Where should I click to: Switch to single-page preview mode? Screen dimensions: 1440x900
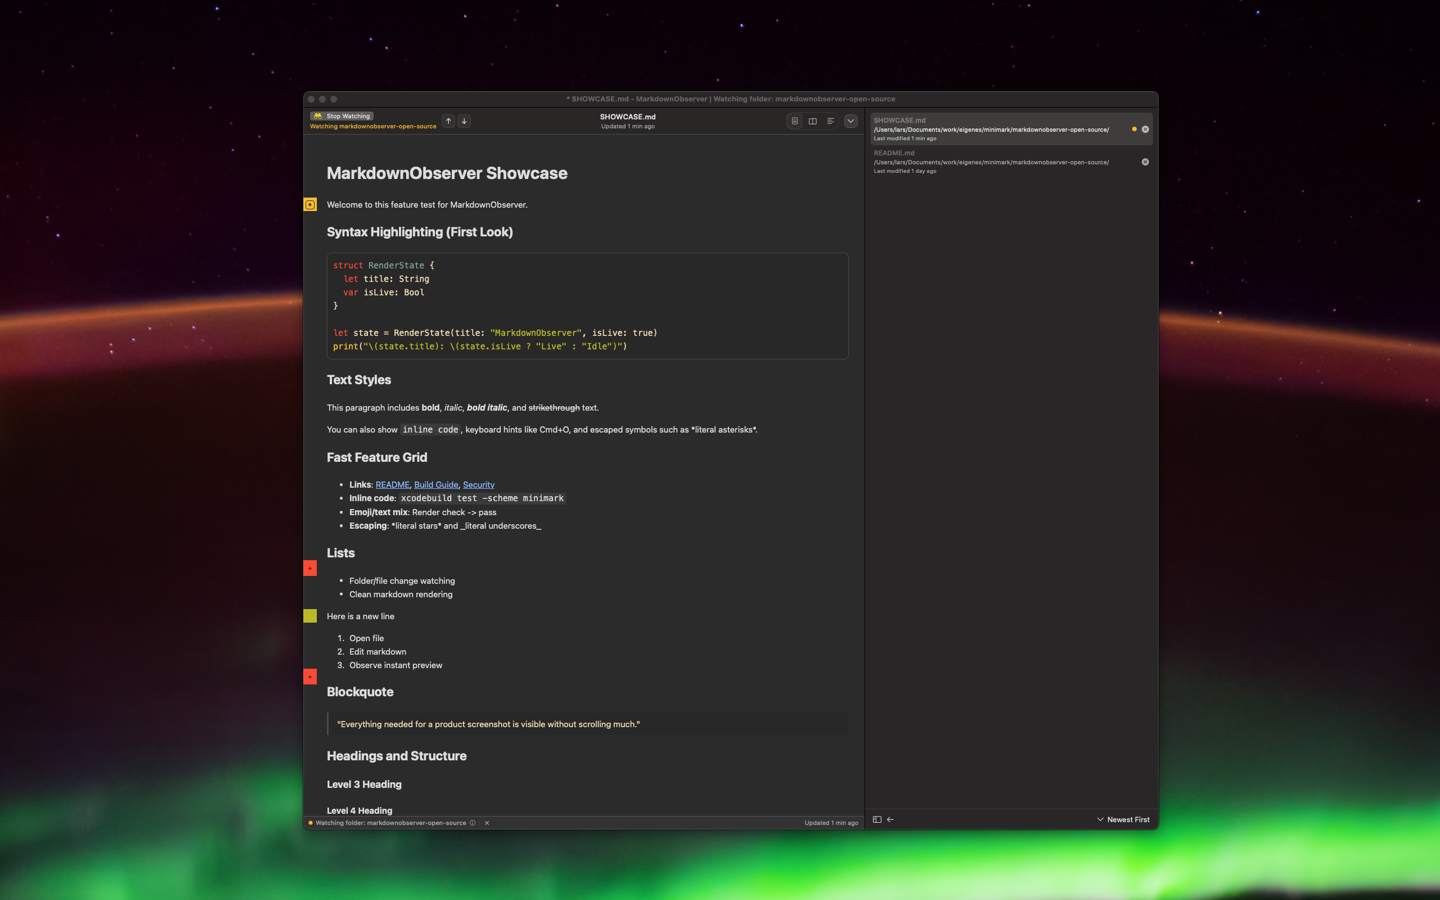[x=795, y=121]
